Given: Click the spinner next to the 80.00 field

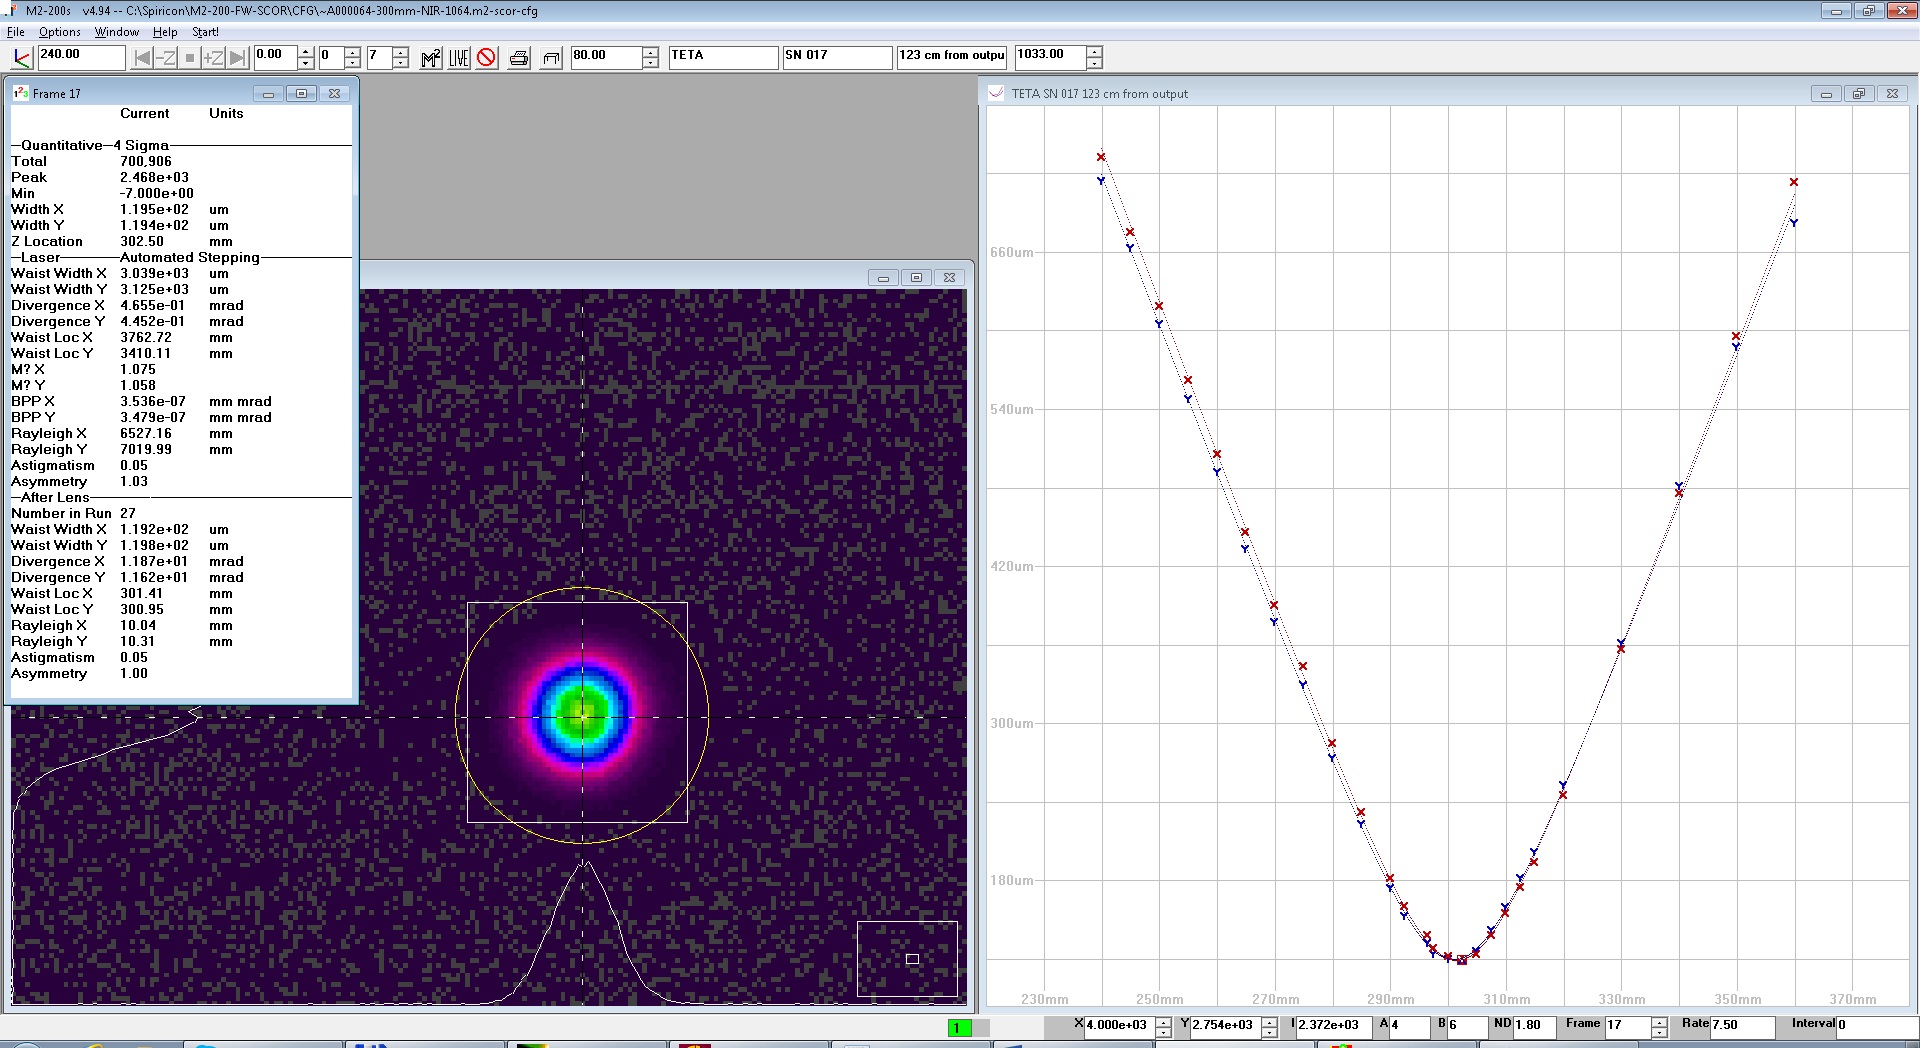Looking at the screenshot, I should 651,57.
